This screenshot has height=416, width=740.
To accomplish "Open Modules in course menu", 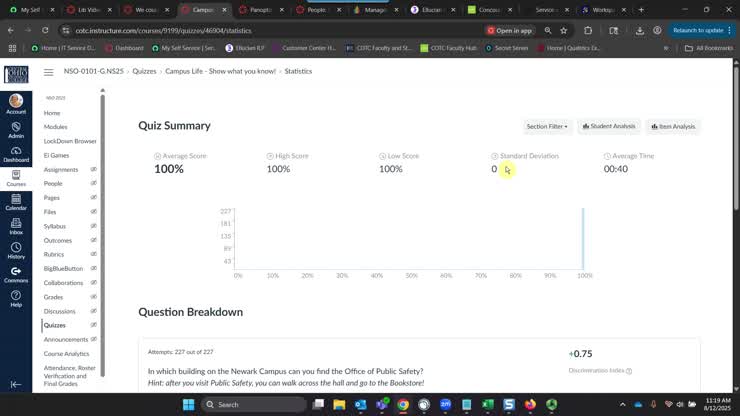I will [x=56, y=127].
